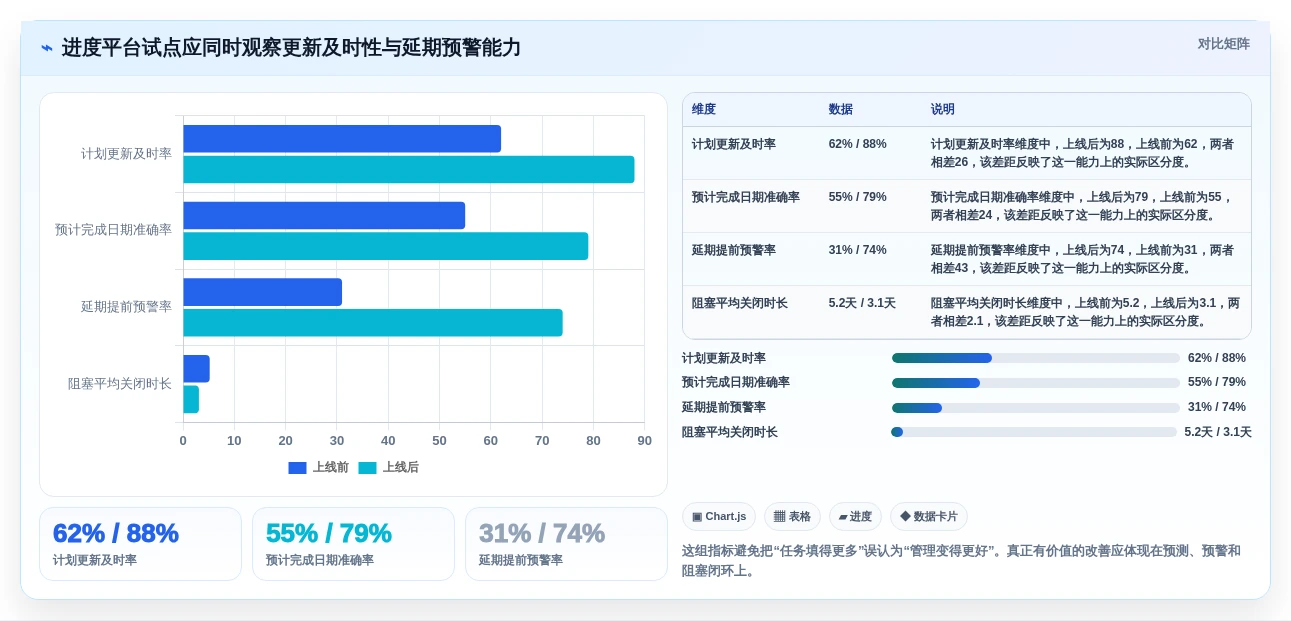Click the 上线后 bar for 阻塞平均关闭时长
This screenshot has width=1291, height=621.
click(x=191, y=400)
